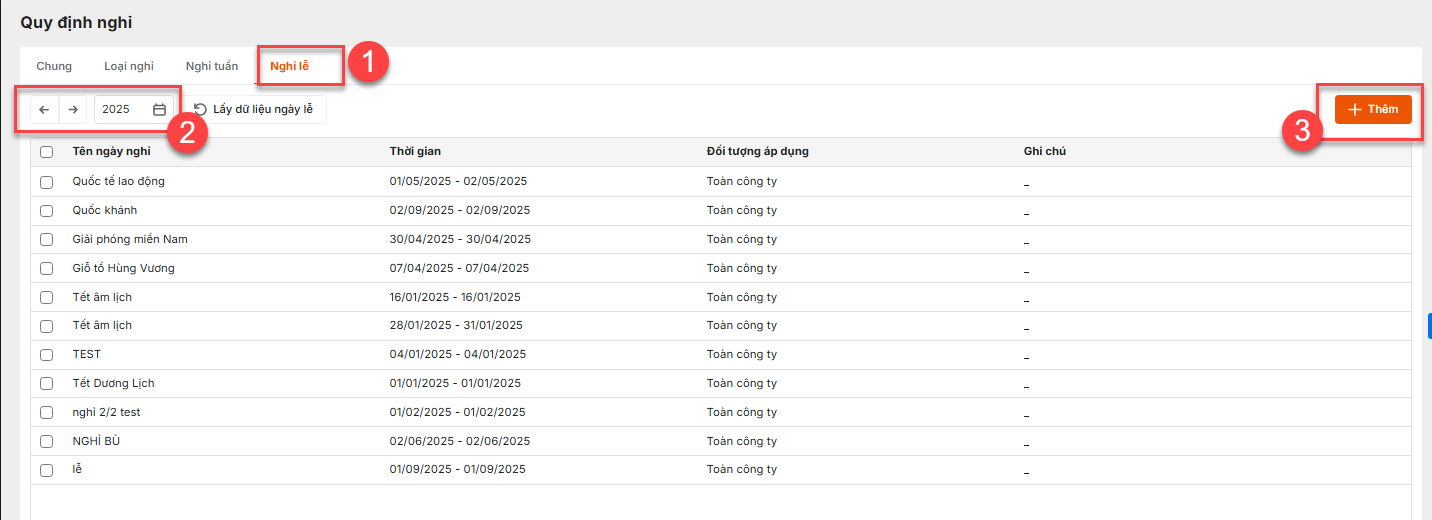Image resolution: width=1432 pixels, height=520 pixels.
Task: Go to next year with right arrow
Action: pos(73,110)
